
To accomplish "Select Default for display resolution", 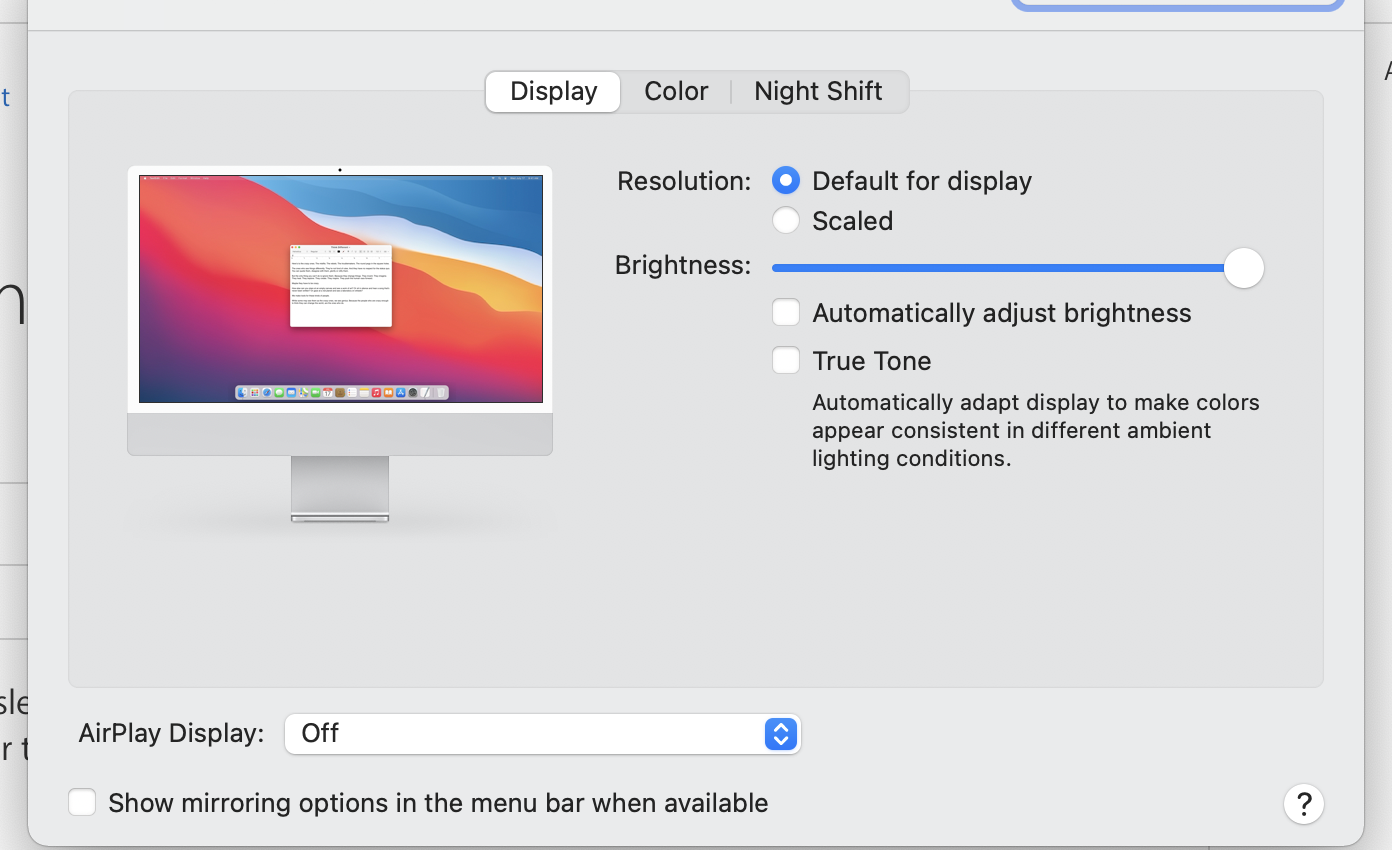I will [x=786, y=180].
